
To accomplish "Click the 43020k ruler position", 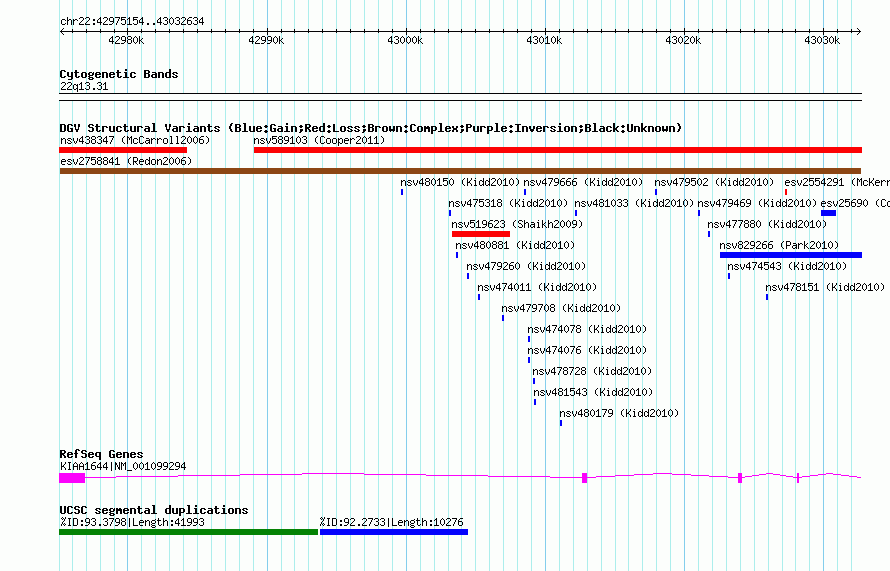I will coord(683,40).
